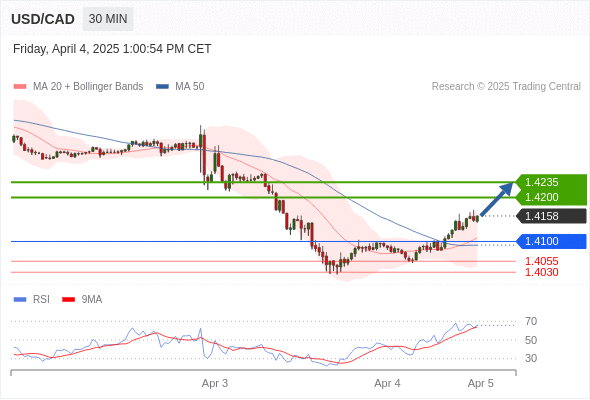The image size is (590, 400).
Task: Click the Apr 4 date axis label
Action: [387, 383]
